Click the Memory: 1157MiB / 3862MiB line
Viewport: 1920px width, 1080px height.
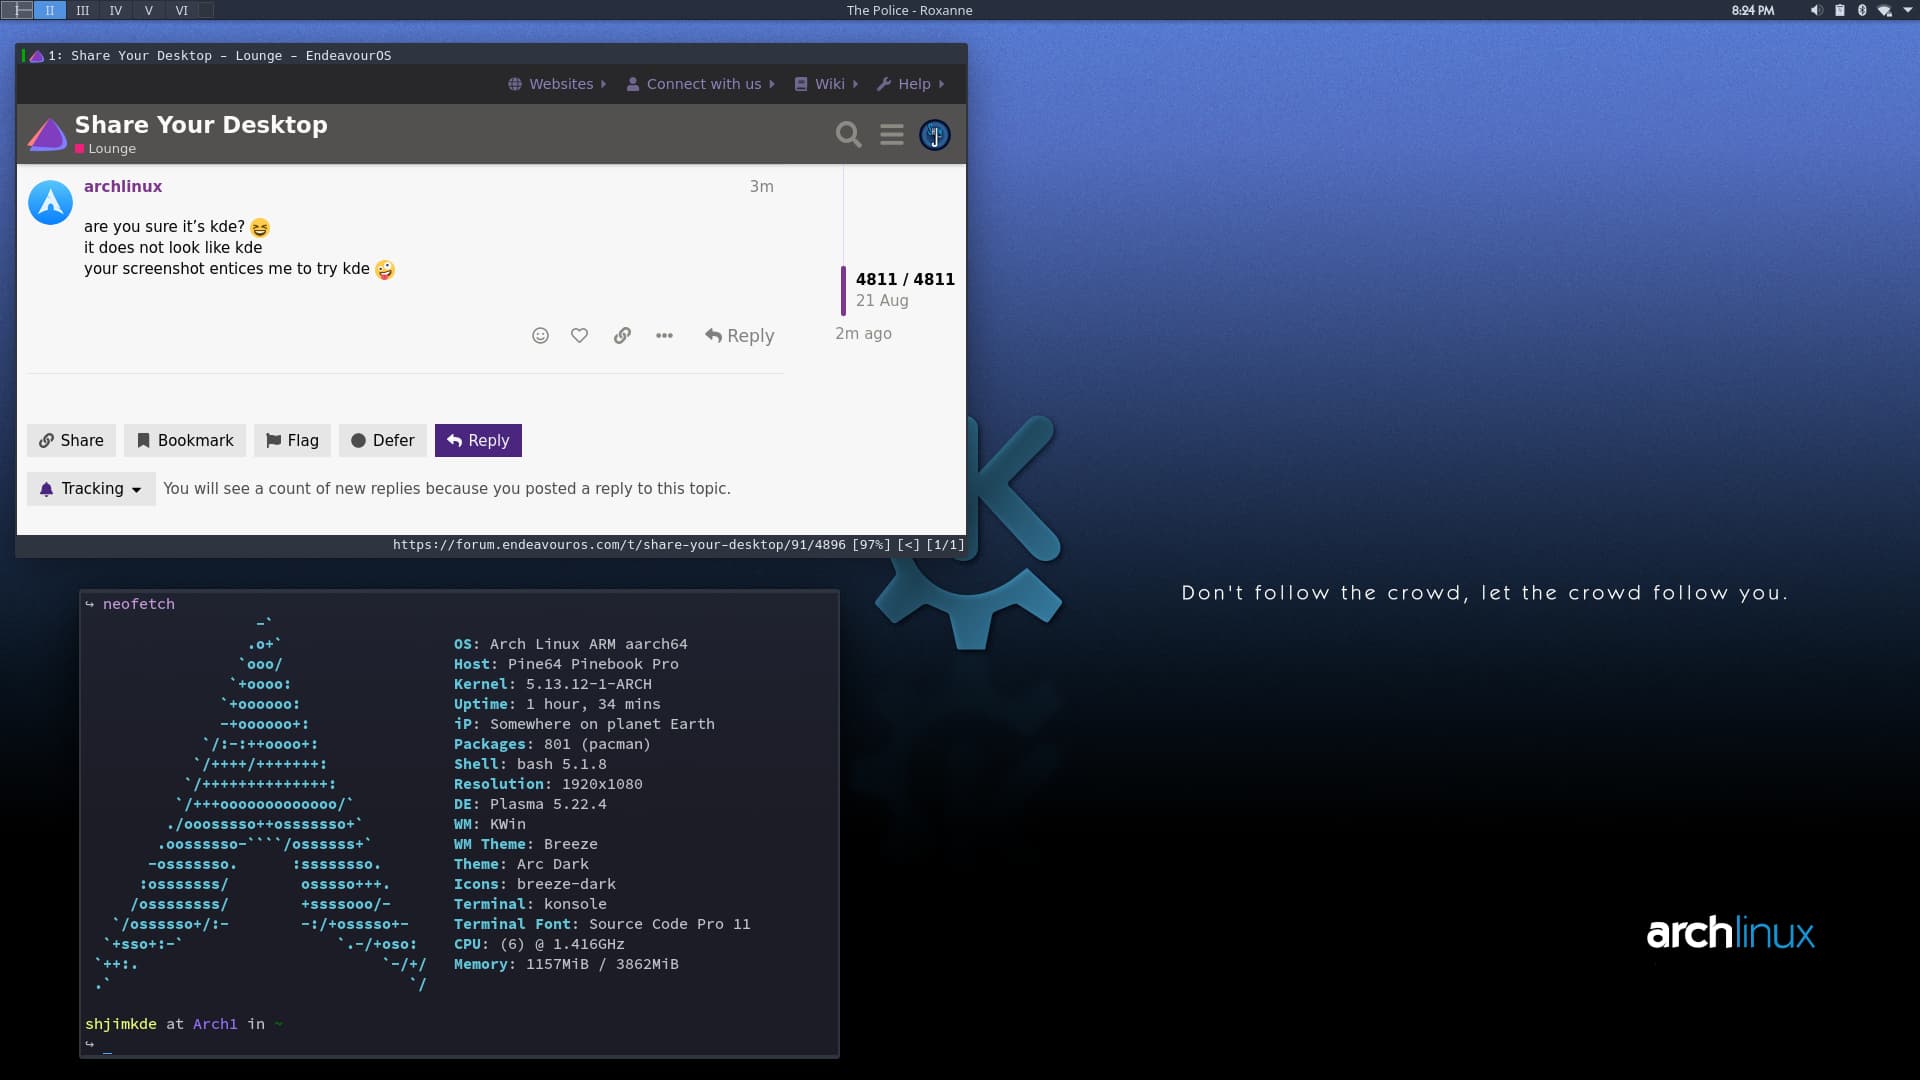tap(566, 964)
